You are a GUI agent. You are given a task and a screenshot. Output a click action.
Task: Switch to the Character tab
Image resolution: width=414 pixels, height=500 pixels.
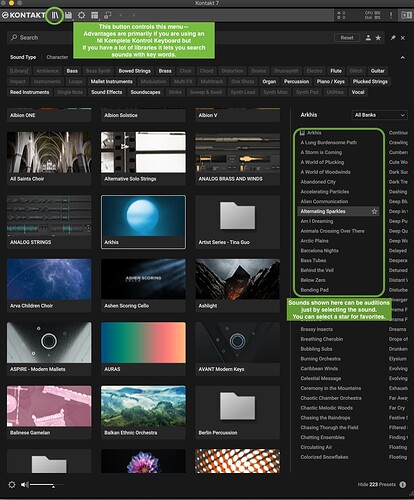coord(57,57)
